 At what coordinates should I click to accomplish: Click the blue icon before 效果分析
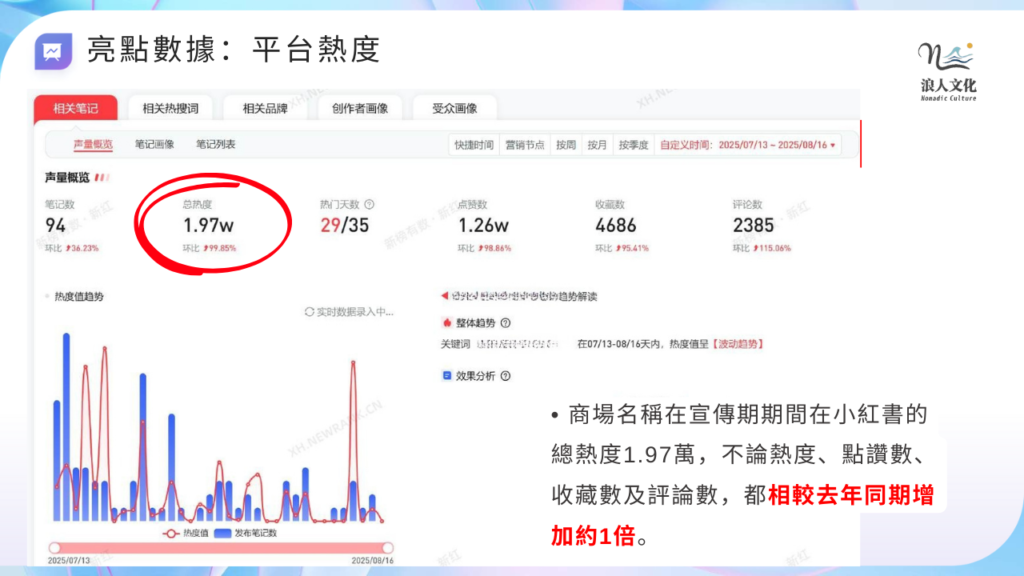click(447, 376)
